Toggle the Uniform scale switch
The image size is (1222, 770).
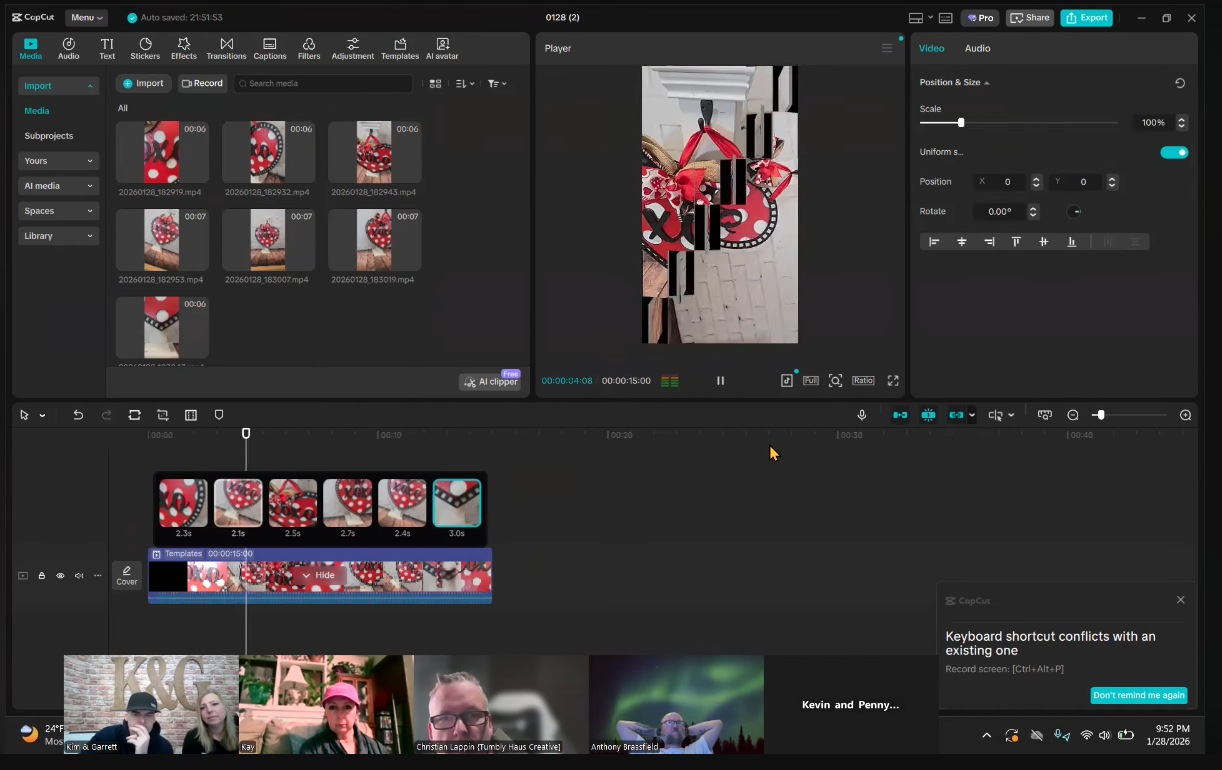(1174, 152)
